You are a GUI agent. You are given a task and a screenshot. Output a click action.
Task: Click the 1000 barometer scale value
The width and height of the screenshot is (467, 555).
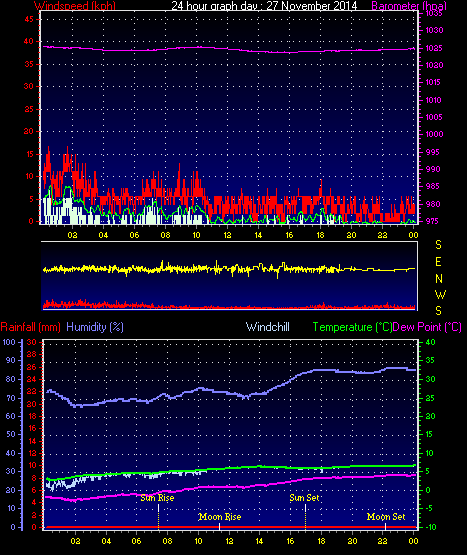click(434, 134)
